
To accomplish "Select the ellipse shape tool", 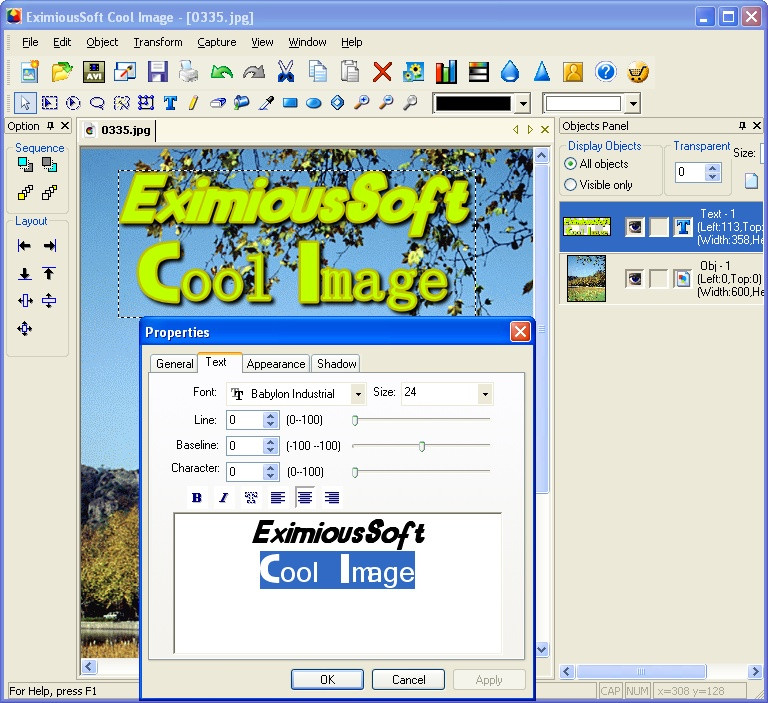I will pos(313,103).
